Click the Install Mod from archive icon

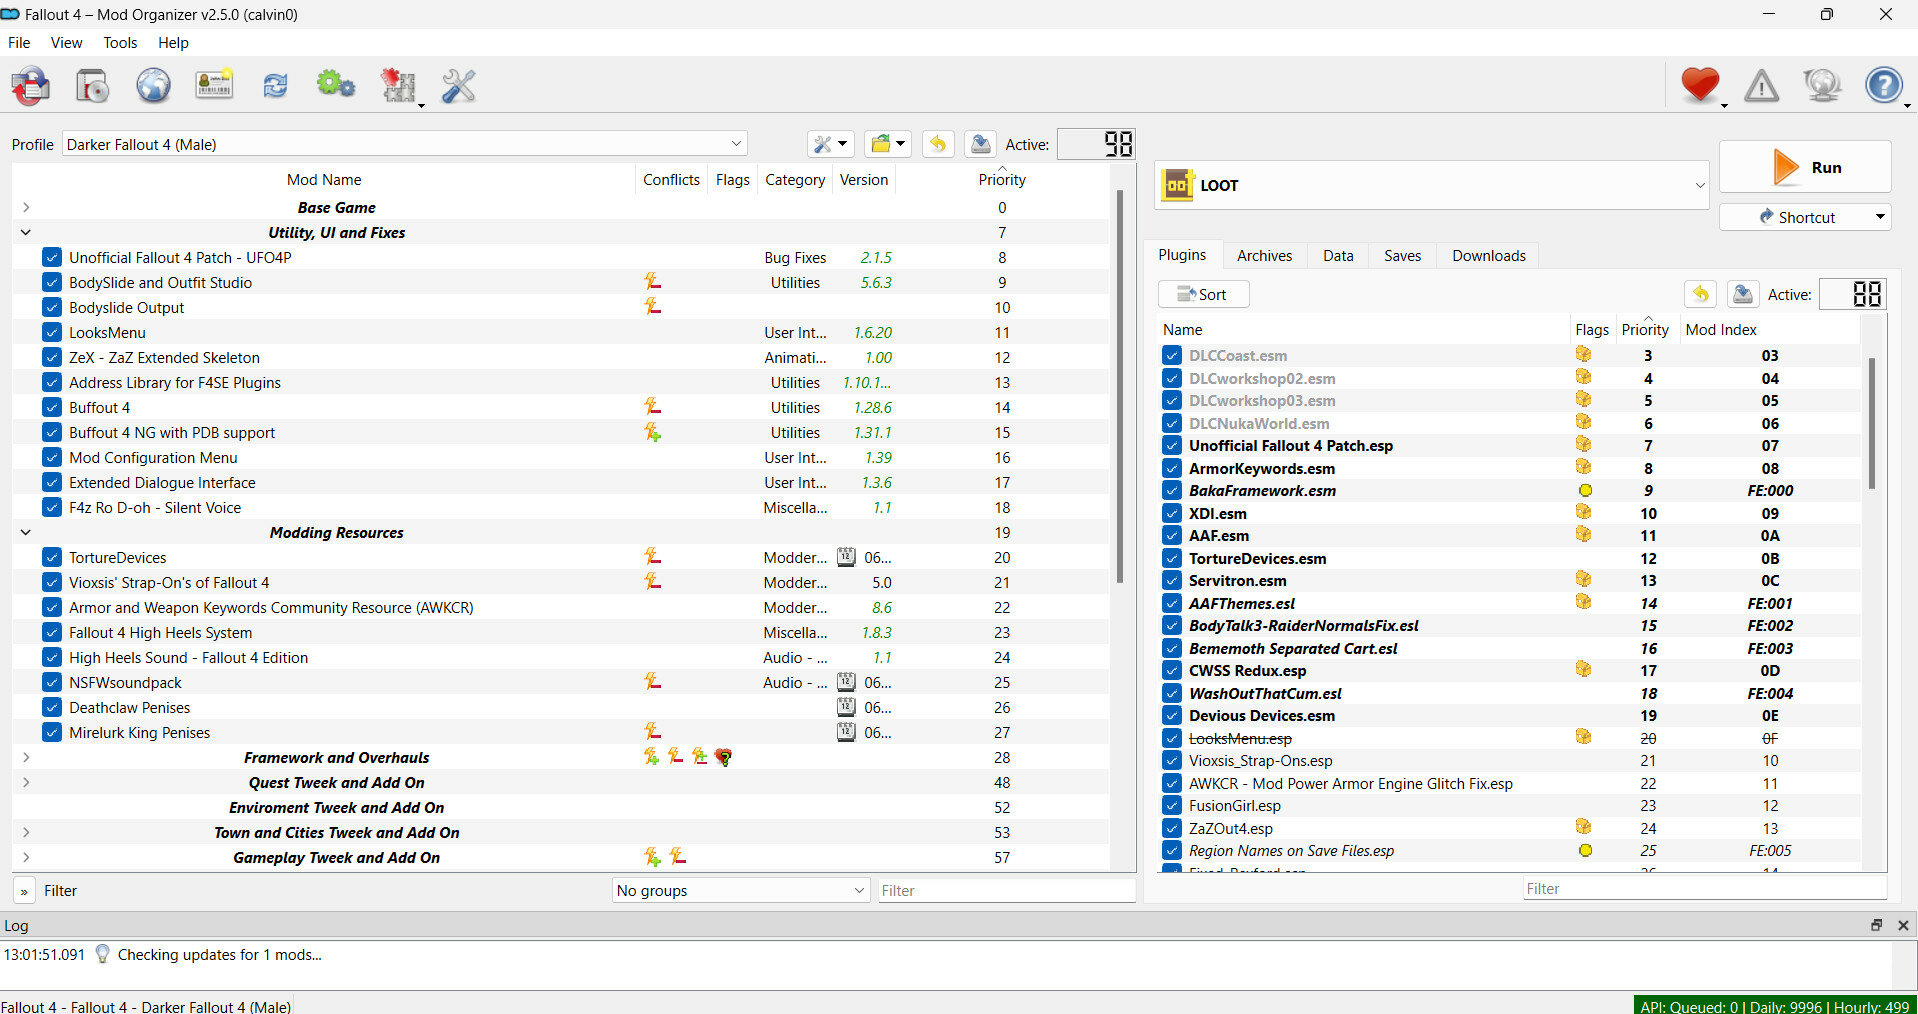pyautogui.click(x=92, y=86)
